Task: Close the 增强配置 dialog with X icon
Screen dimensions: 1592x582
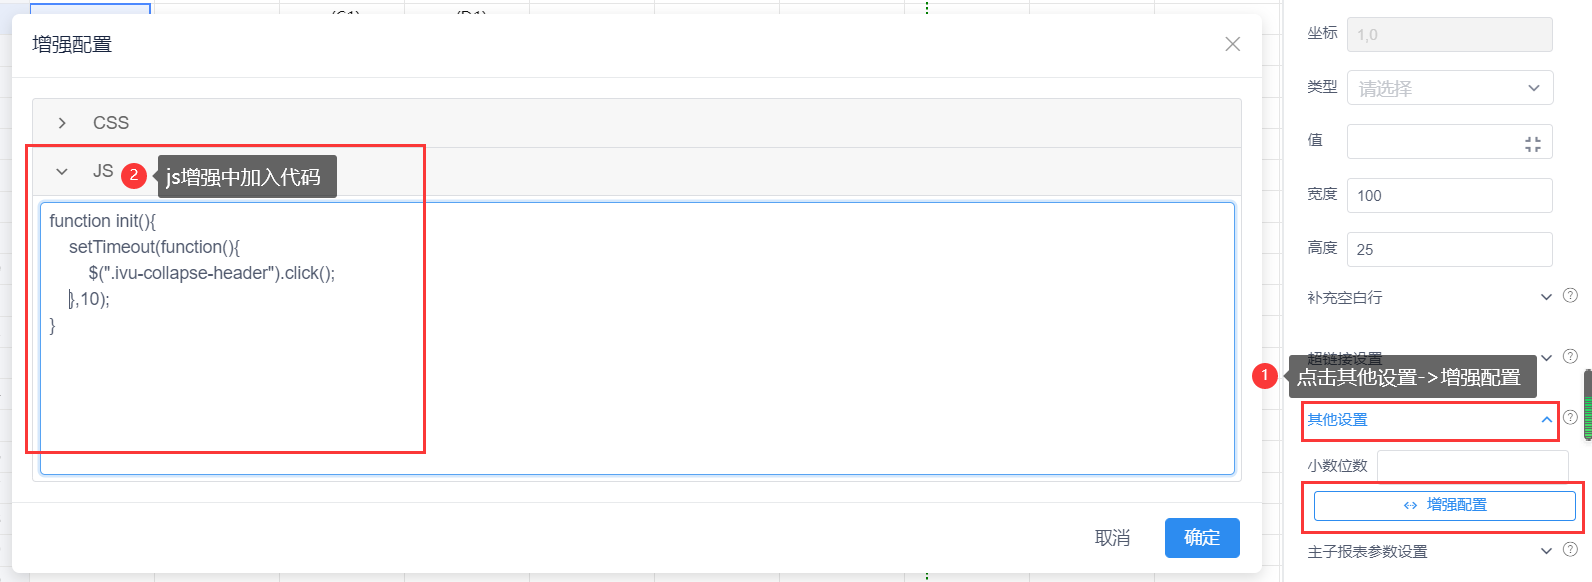Action: click(1233, 44)
